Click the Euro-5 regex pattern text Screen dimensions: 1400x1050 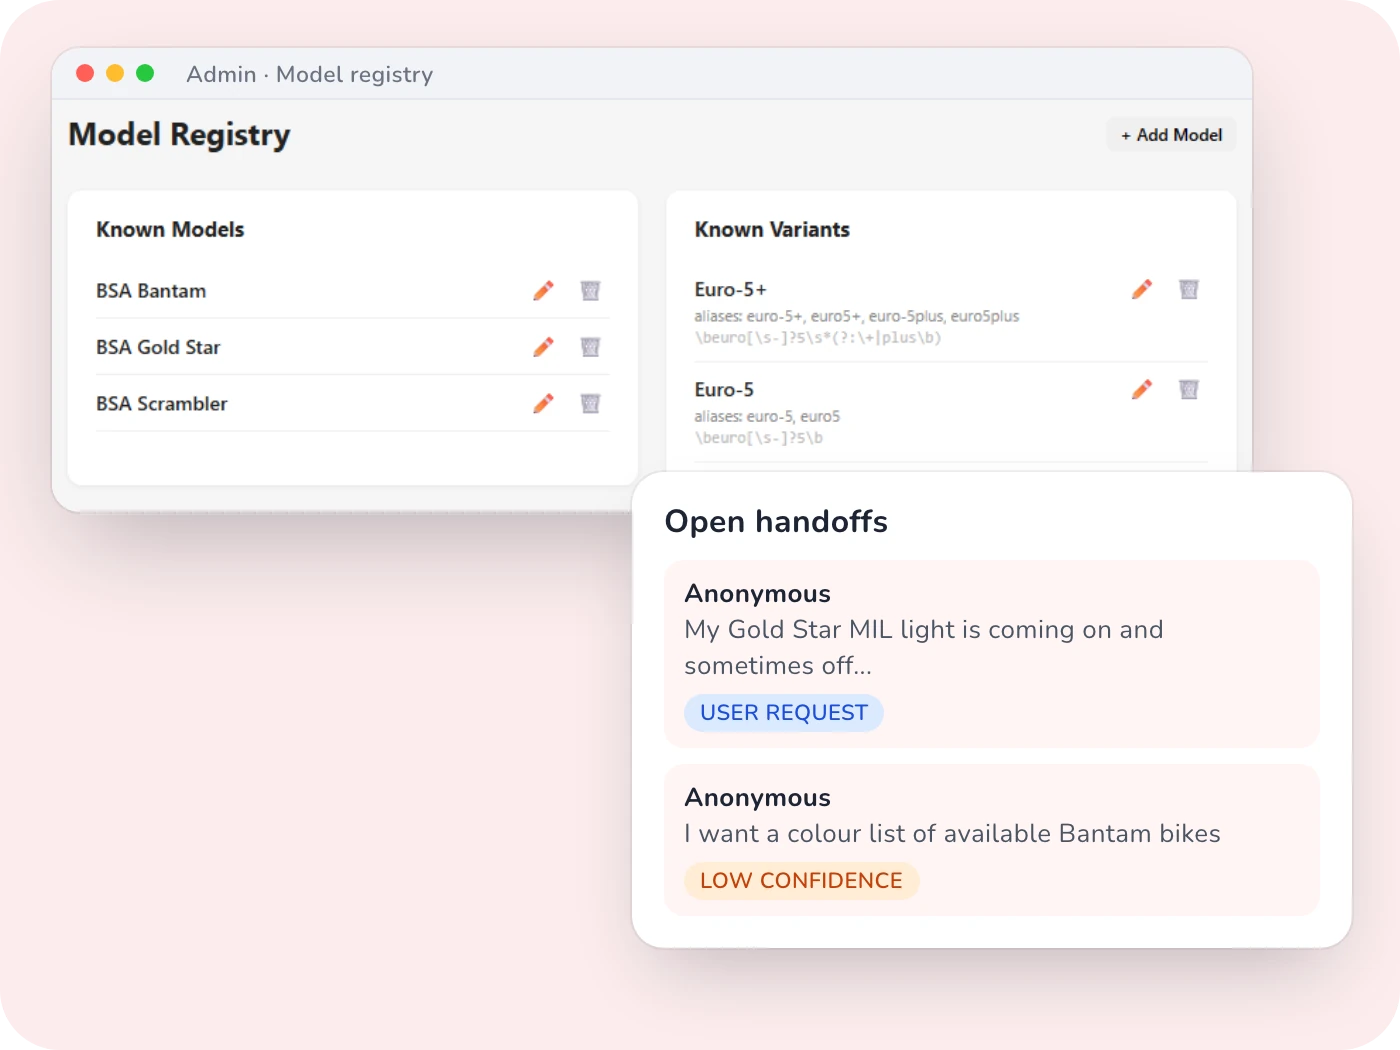pos(759,438)
